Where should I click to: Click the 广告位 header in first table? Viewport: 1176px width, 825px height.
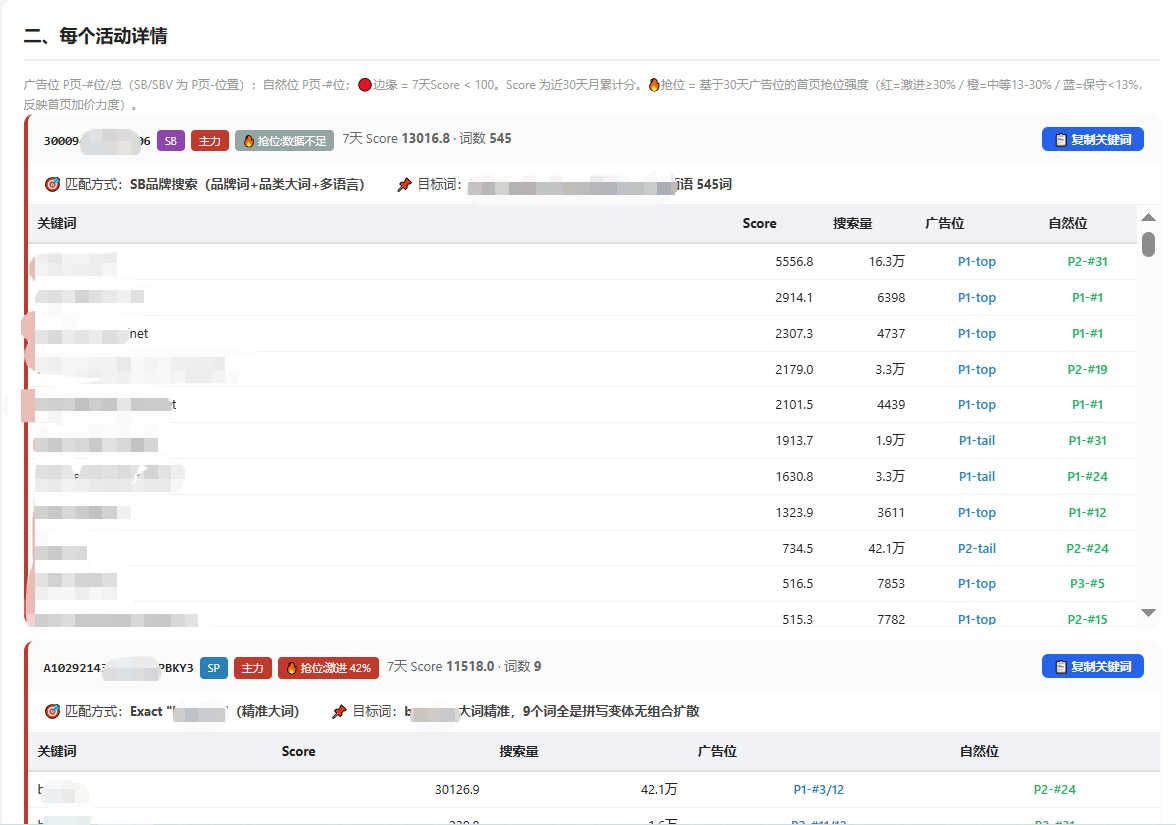tap(944, 224)
